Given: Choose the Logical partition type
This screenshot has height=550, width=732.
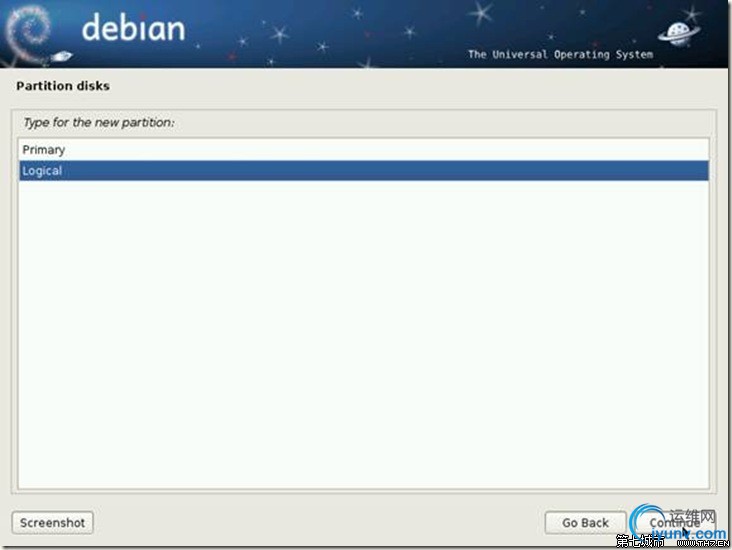Looking at the screenshot, I should pyautogui.click(x=364, y=170).
